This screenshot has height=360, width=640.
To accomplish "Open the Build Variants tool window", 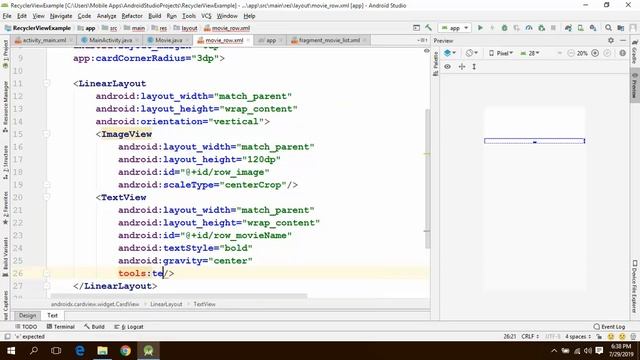I will click(x=5, y=257).
